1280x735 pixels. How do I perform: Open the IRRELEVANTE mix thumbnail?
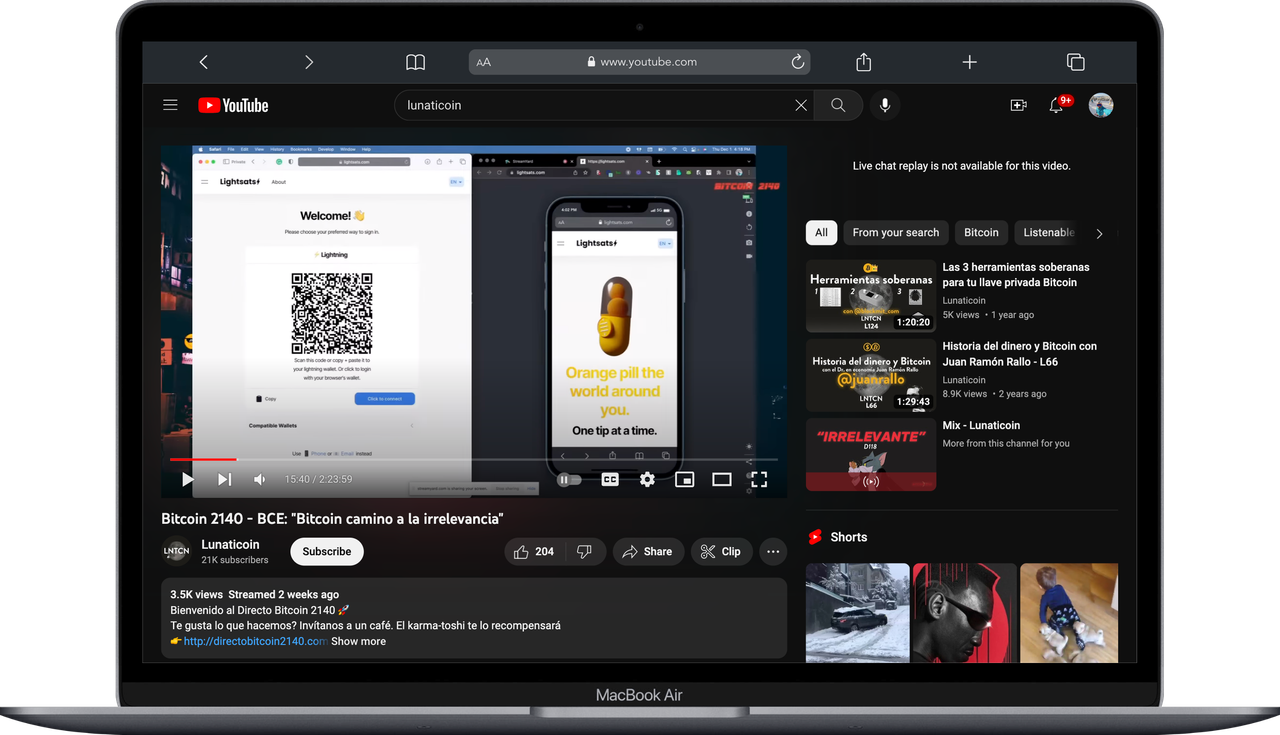(x=871, y=455)
